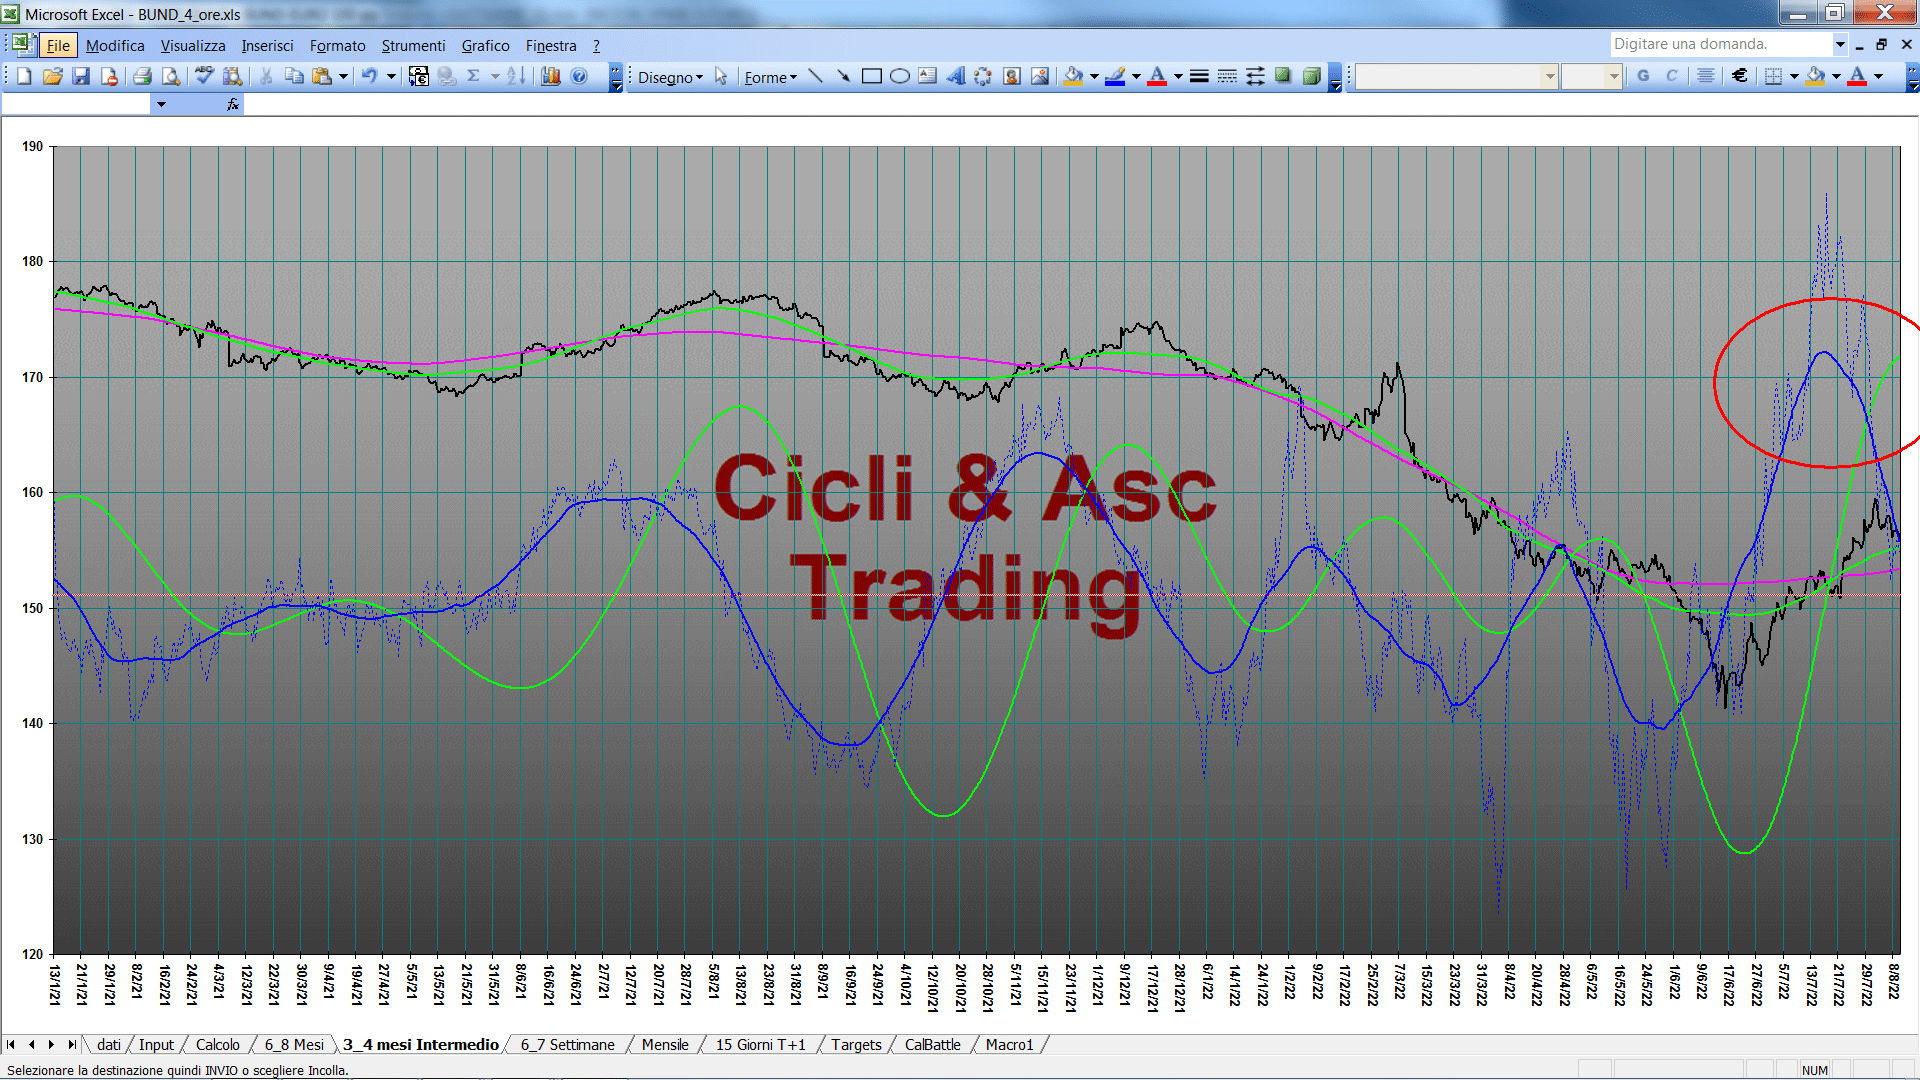
Task: Click the Copy icon
Action: 294,76
